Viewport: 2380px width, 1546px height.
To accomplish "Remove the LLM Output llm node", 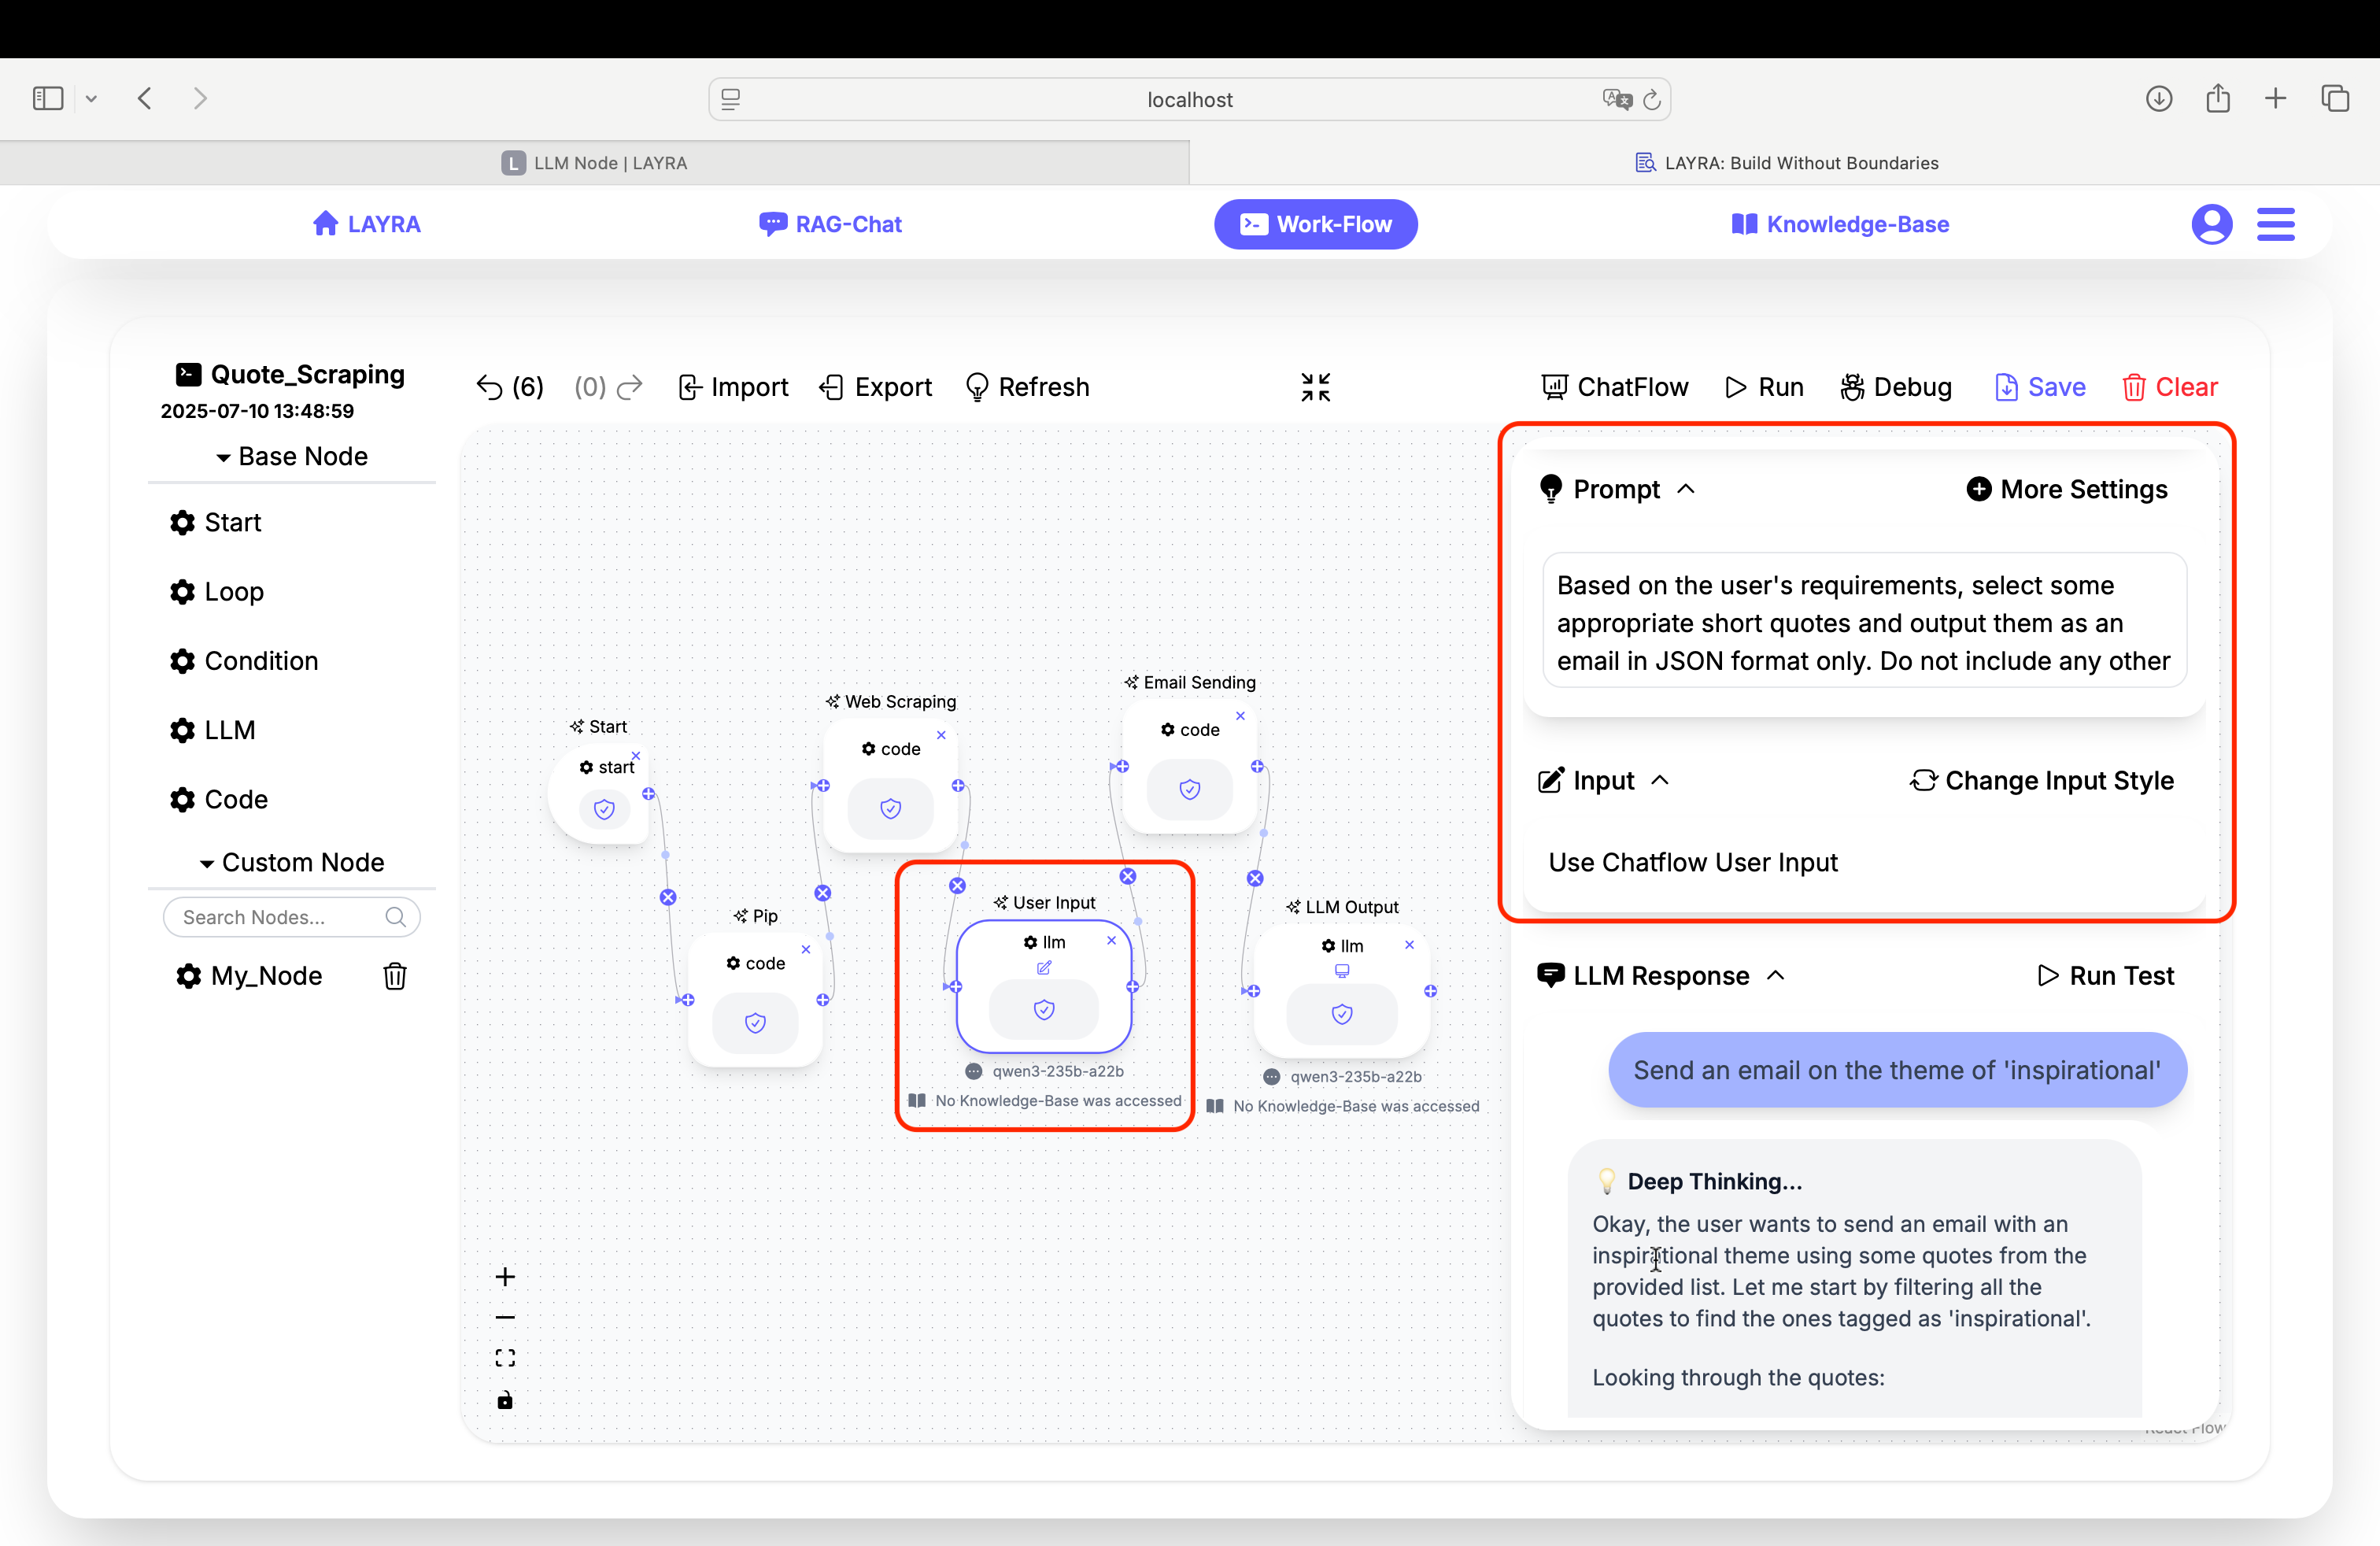I will tap(1409, 945).
